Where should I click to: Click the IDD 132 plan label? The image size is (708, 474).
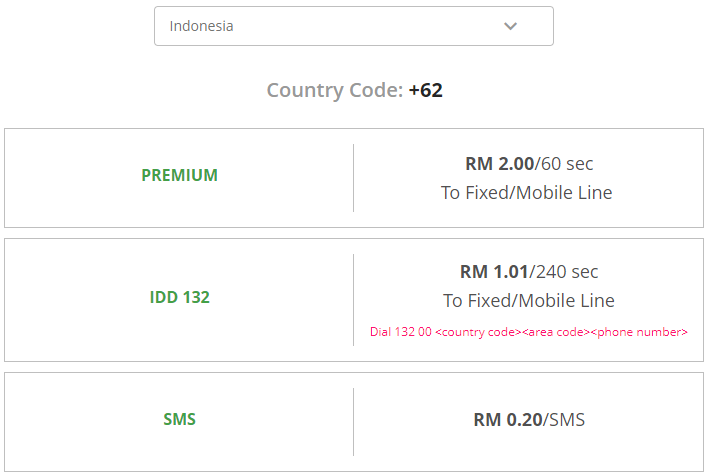tap(179, 297)
